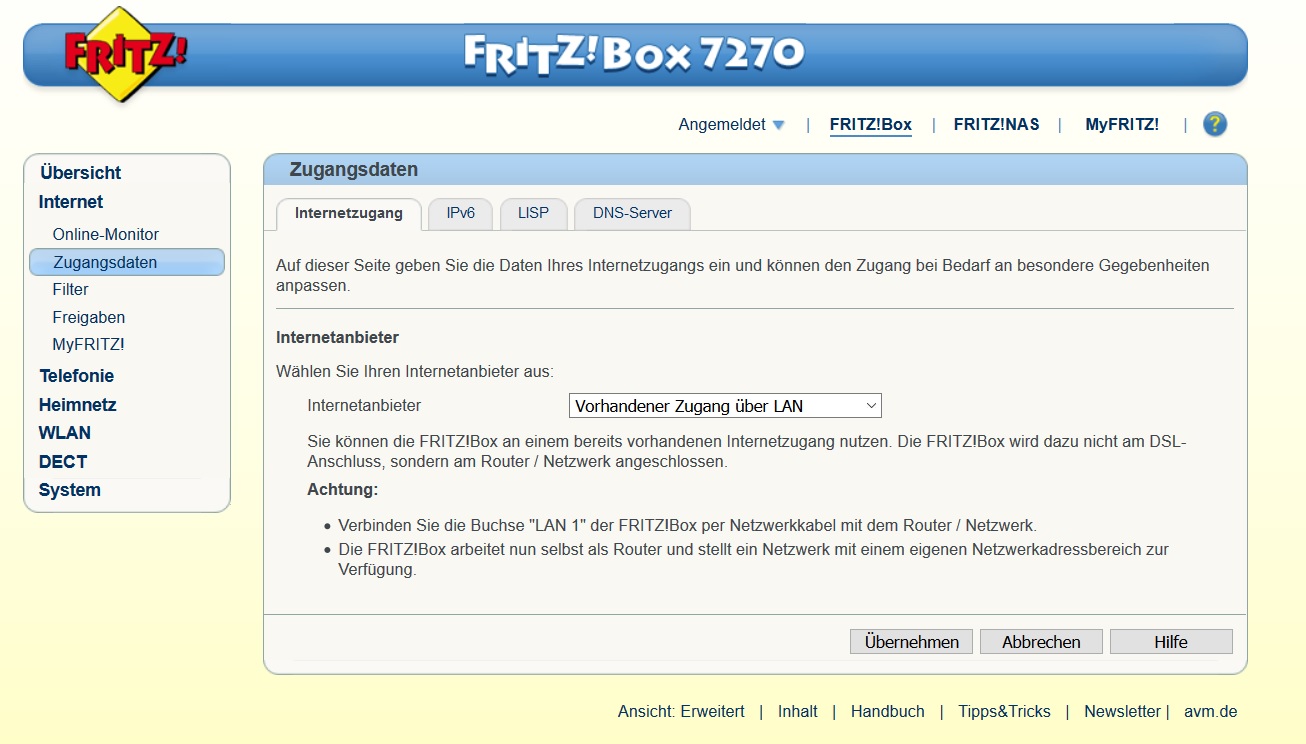Screen dimensions: 1306x744
Task: Open Übersicht in the sidebar
Action: coord(81,173)
